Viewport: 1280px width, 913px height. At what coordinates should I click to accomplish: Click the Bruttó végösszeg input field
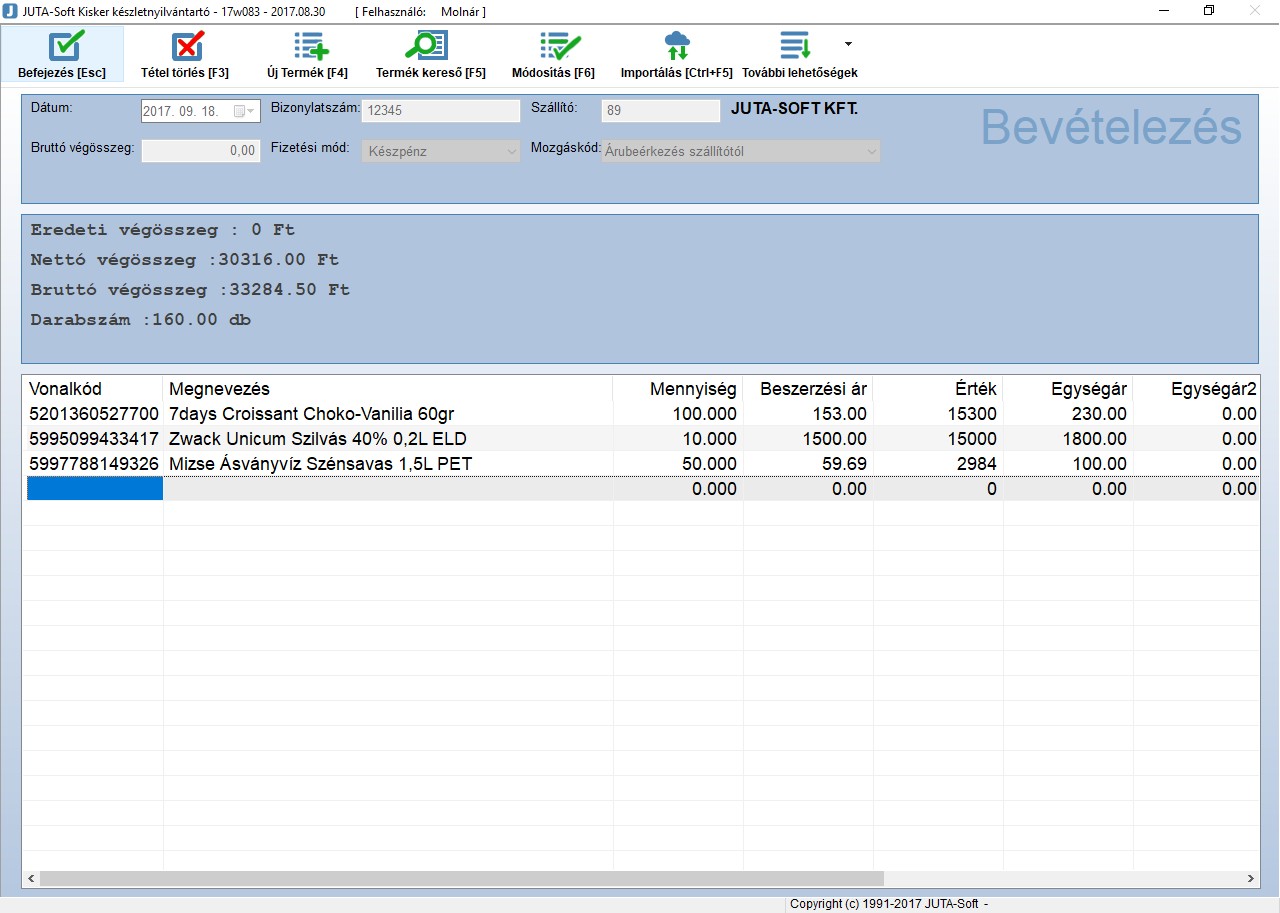200,151
